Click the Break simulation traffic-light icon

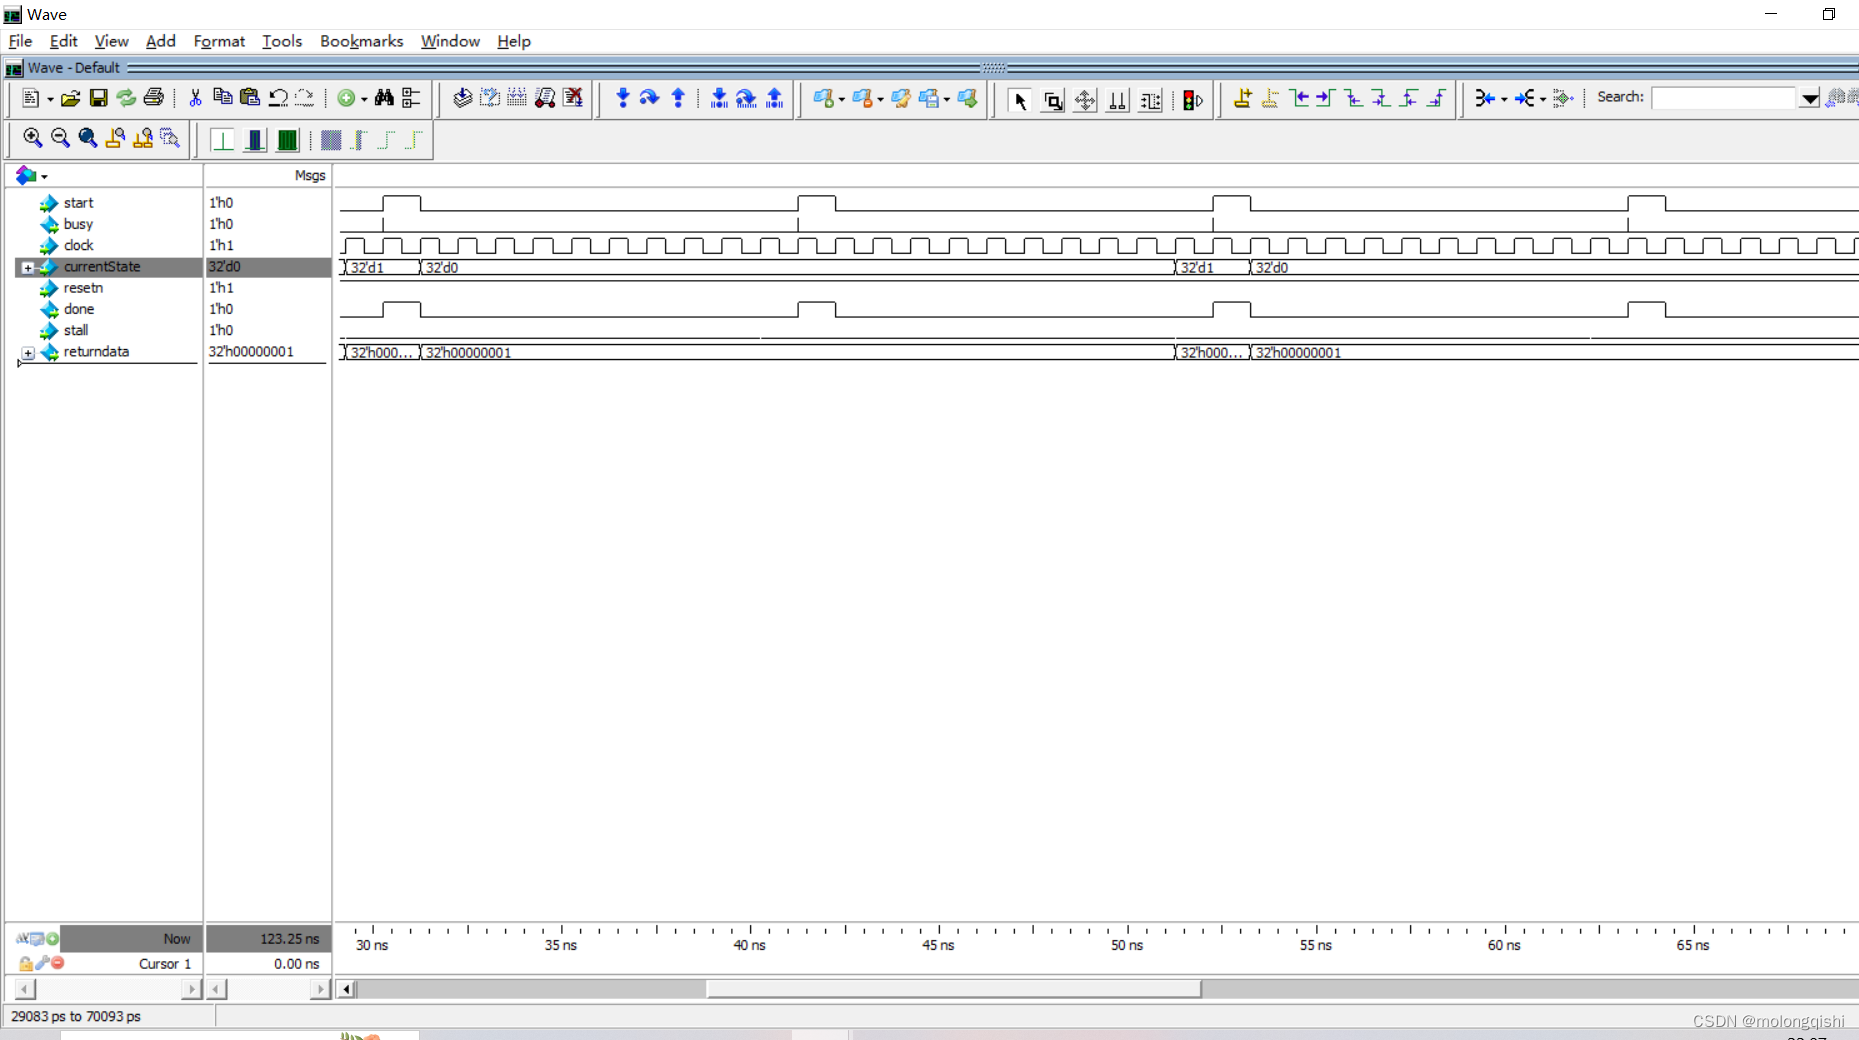tap(1192, 100)
